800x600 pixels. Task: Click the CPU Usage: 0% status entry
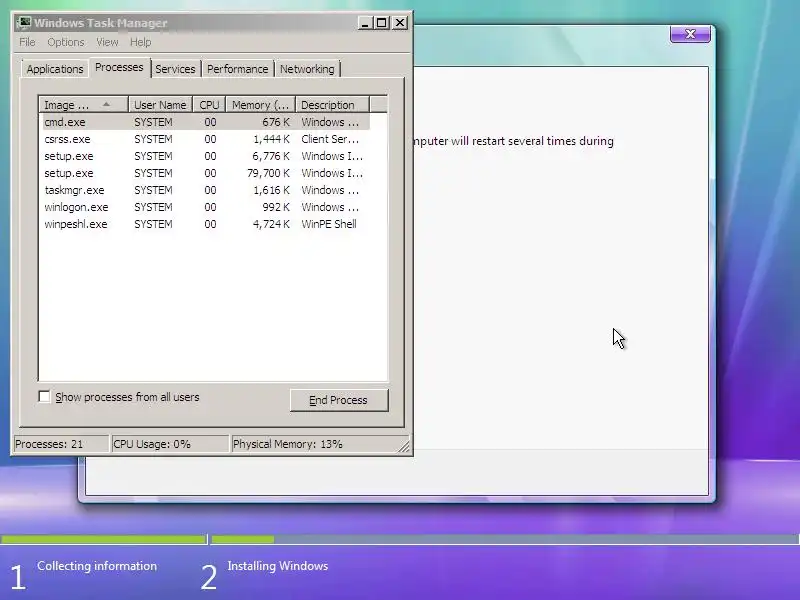click(x=170, y=444)
